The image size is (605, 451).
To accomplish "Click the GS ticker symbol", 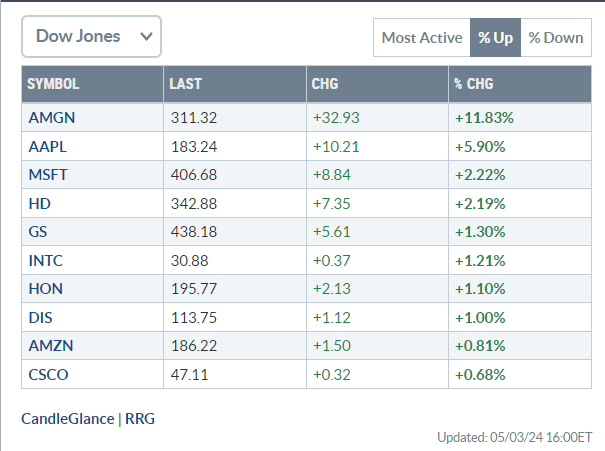I will 39,232.
